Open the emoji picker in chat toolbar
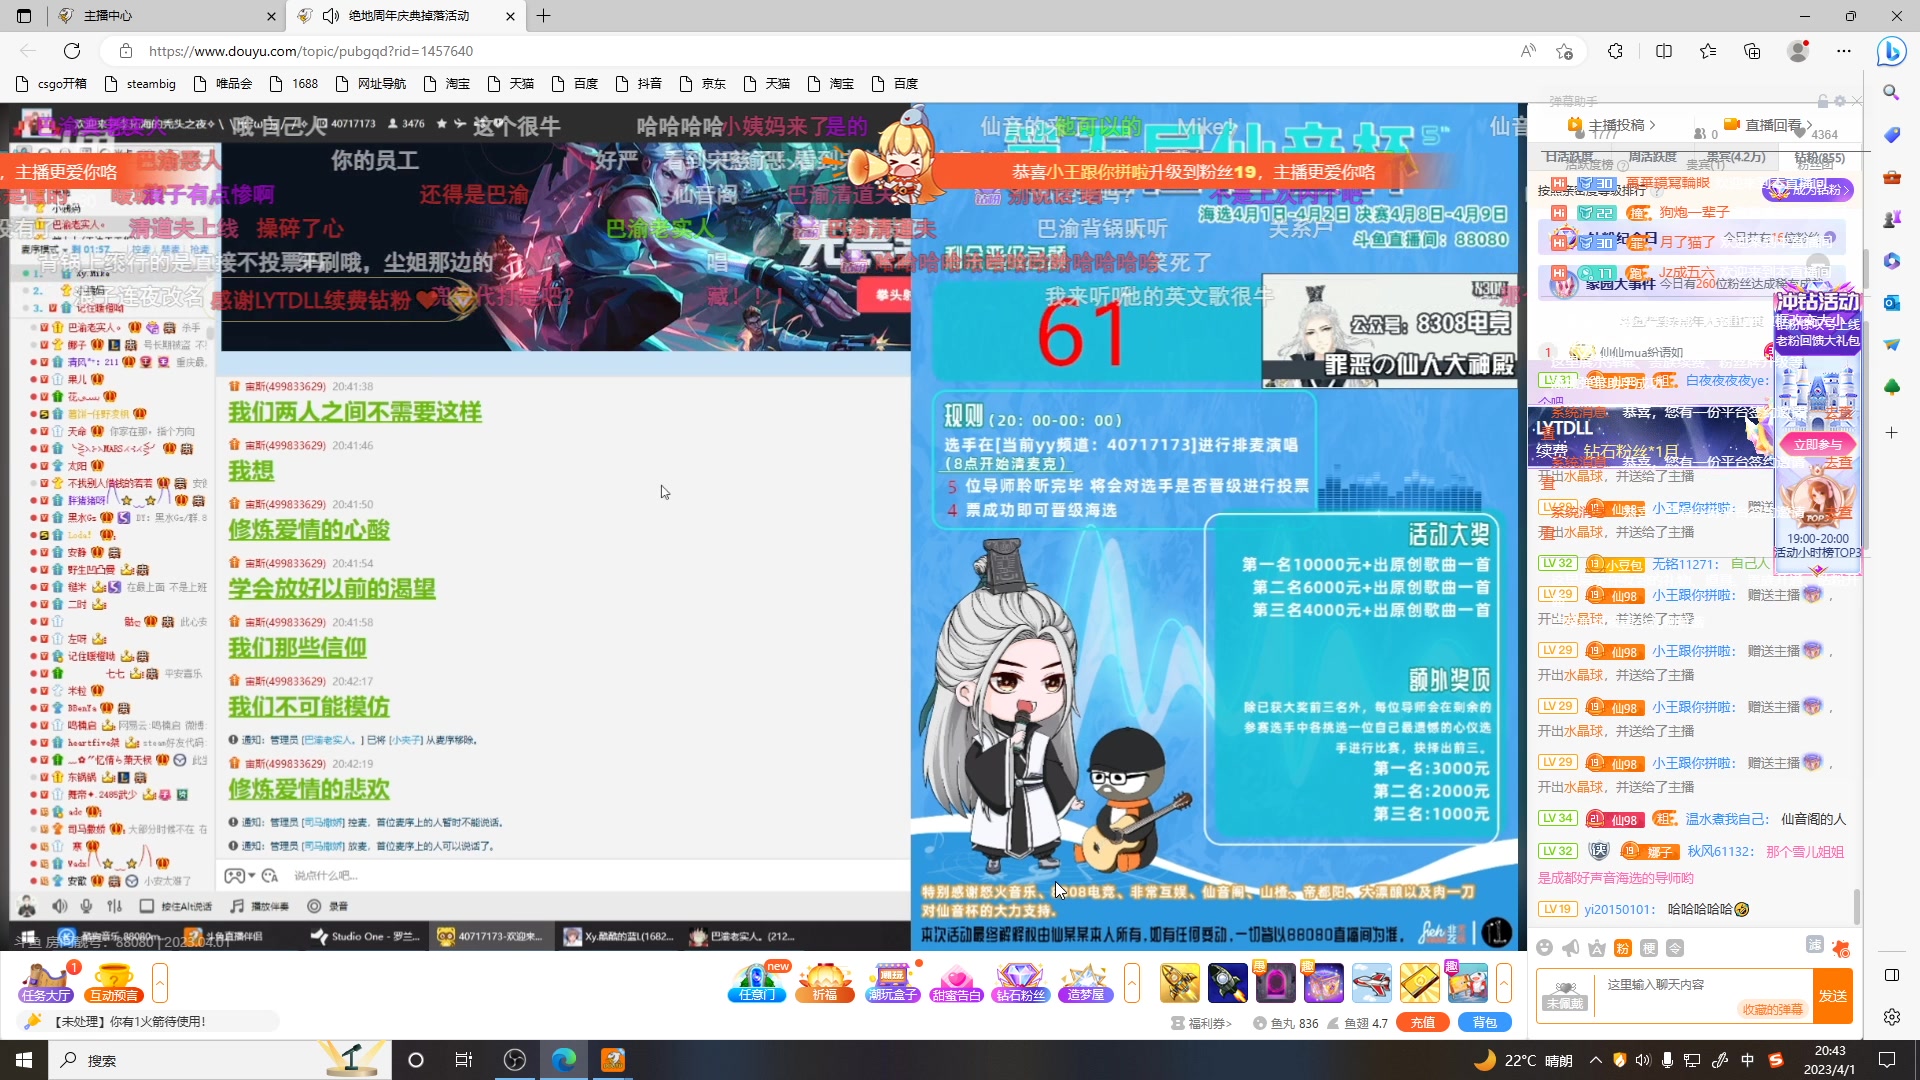 pyautogui.click(x=1545, y=948)
